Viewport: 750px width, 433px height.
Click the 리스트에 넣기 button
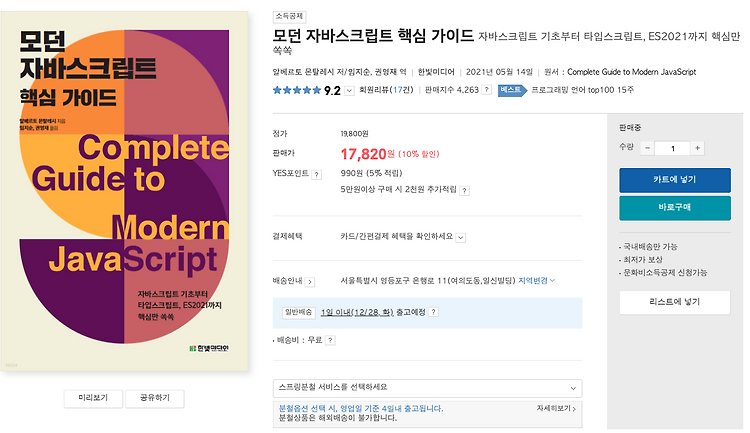675,302
